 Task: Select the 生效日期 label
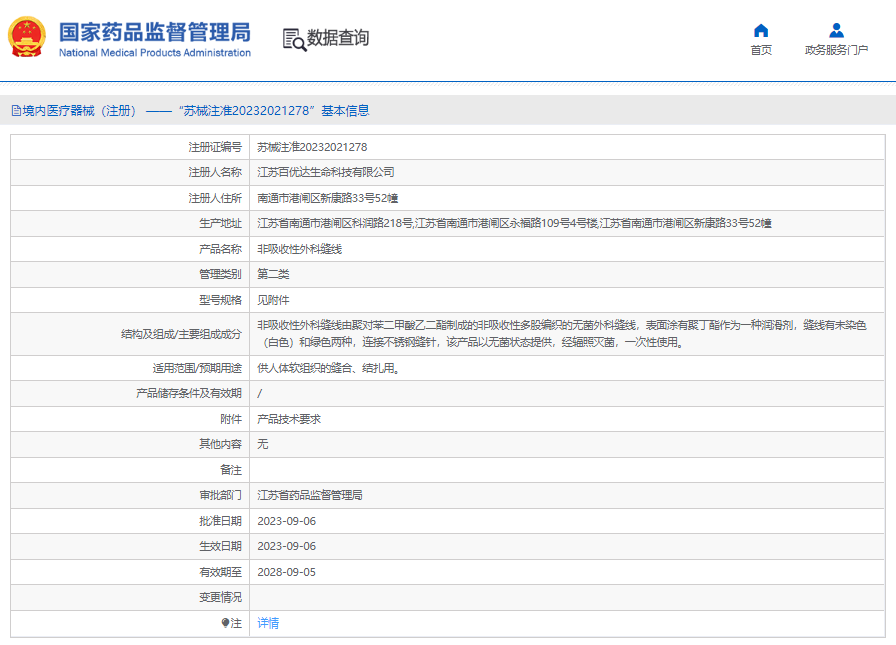click(x=220, y=546)
